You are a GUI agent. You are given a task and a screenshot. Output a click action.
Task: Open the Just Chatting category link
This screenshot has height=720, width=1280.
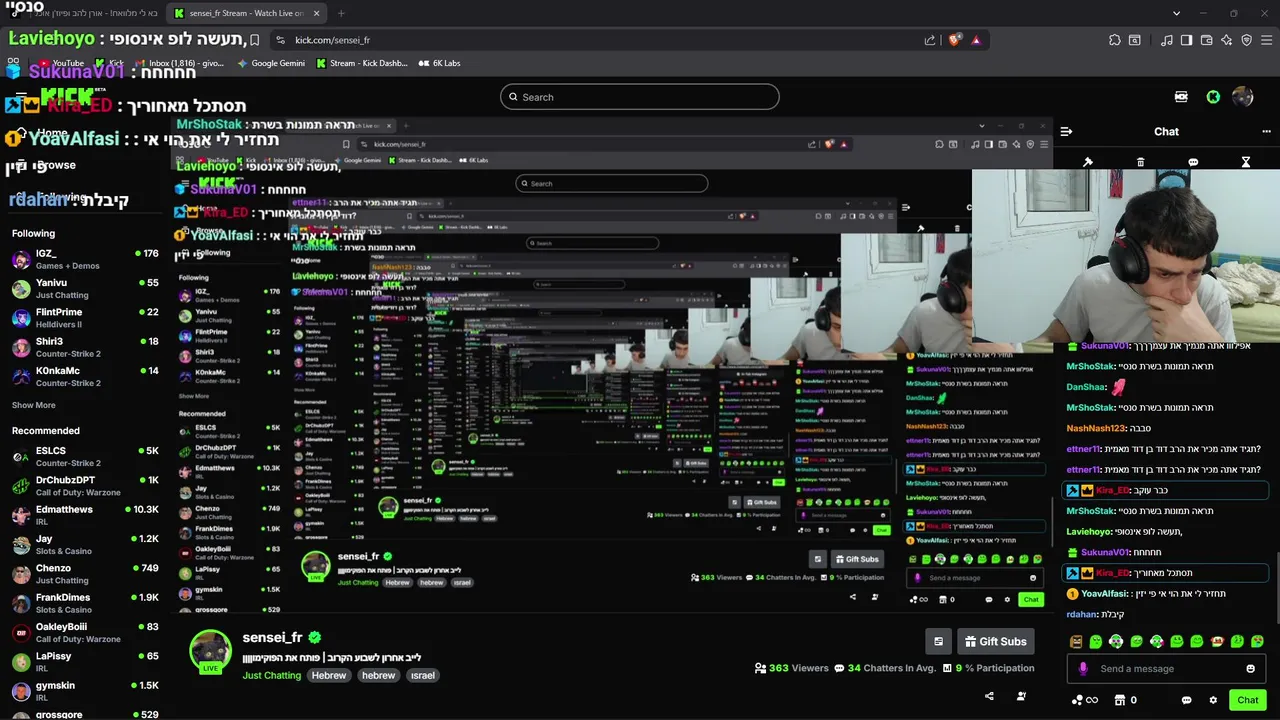pyautogui.click(x=271, y=675)
